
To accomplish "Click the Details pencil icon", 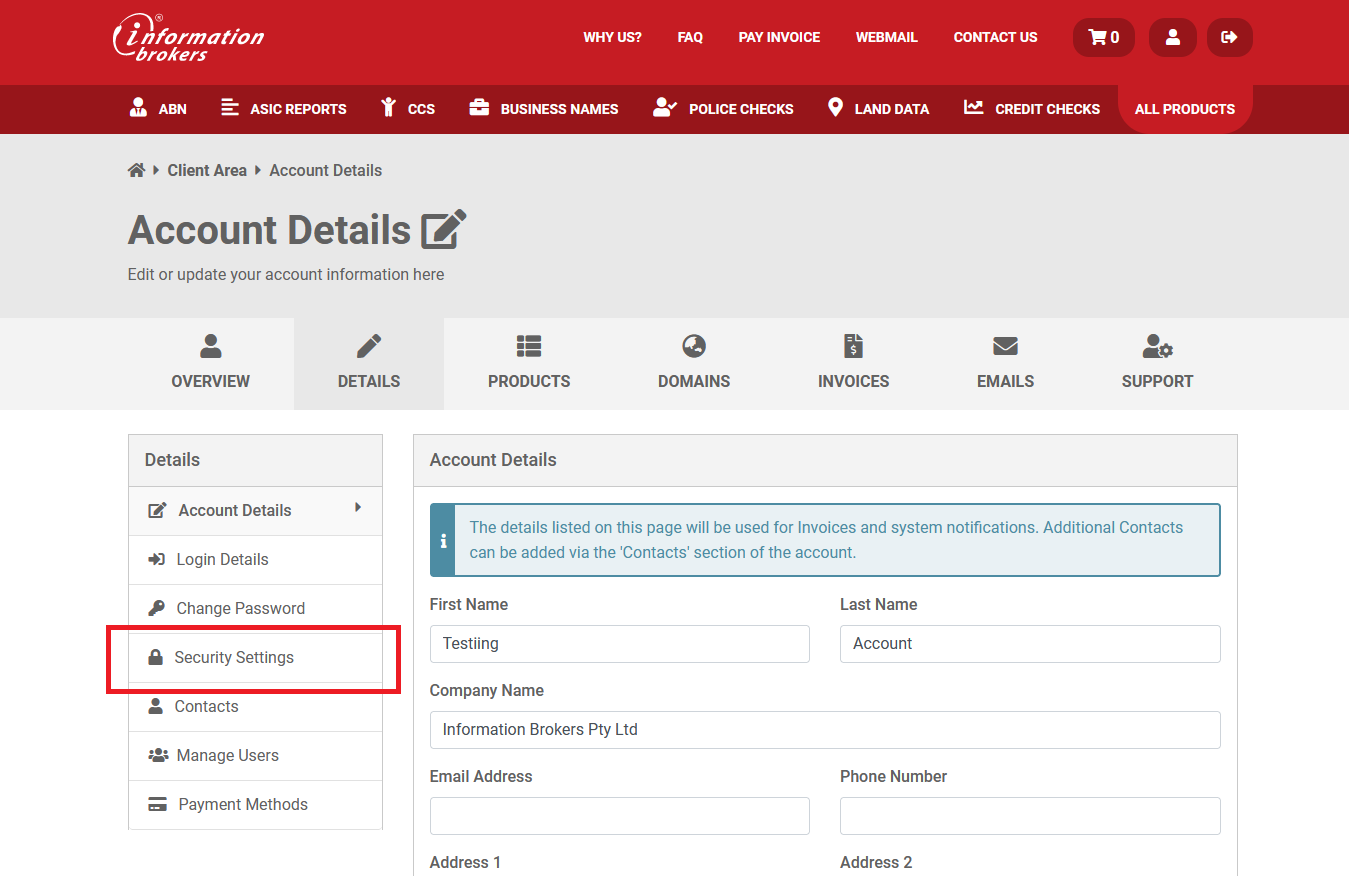I will pyautogui.click(x=369, y=346).
